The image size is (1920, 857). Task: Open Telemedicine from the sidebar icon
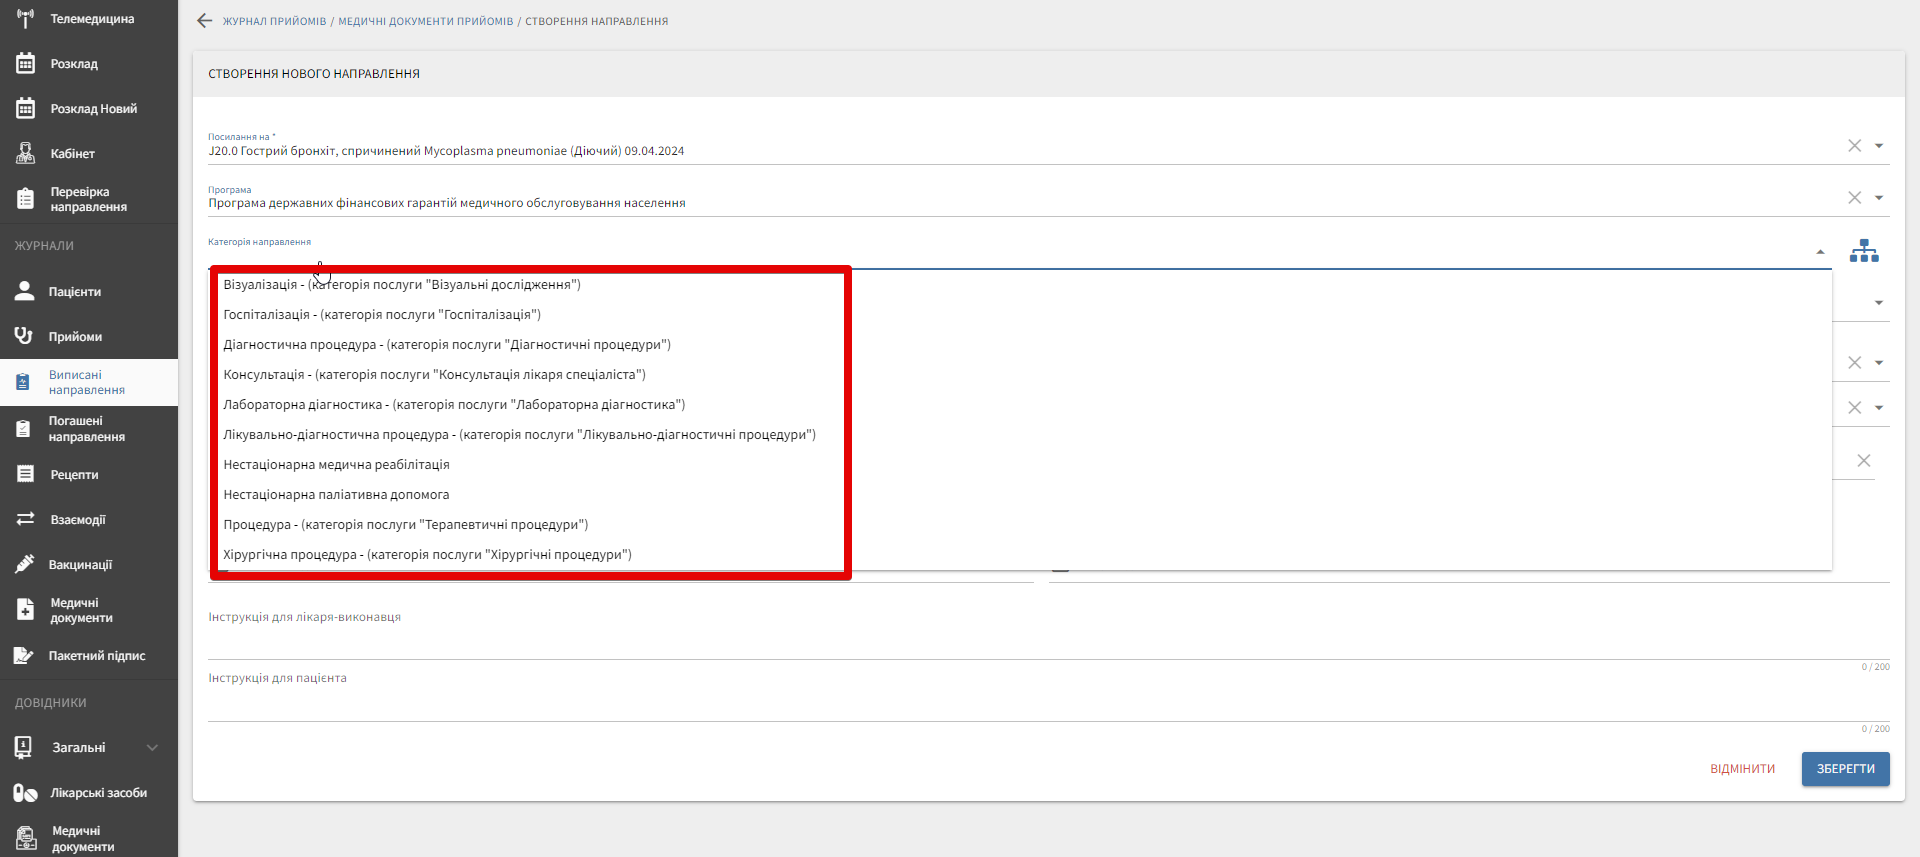click(26, 19)
